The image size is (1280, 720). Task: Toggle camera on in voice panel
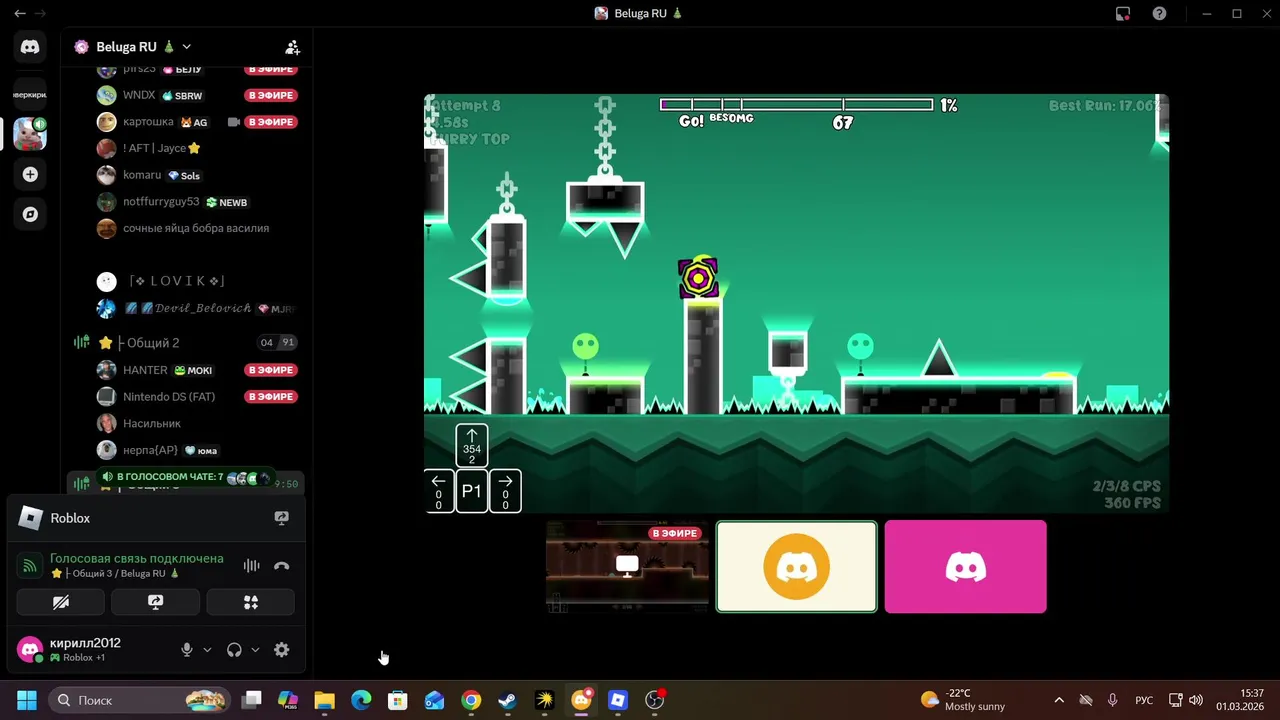pos(61,602)
